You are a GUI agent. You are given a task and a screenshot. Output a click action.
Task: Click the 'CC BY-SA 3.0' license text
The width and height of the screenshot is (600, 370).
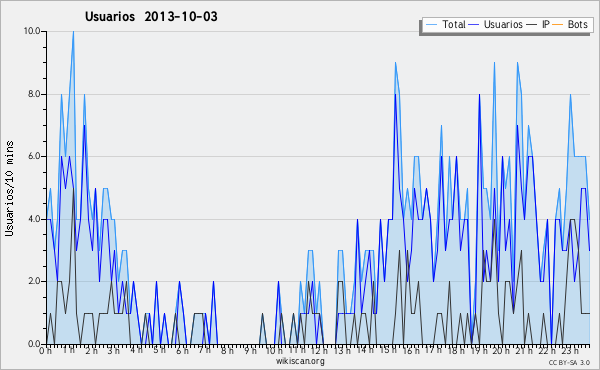point(569,362)
